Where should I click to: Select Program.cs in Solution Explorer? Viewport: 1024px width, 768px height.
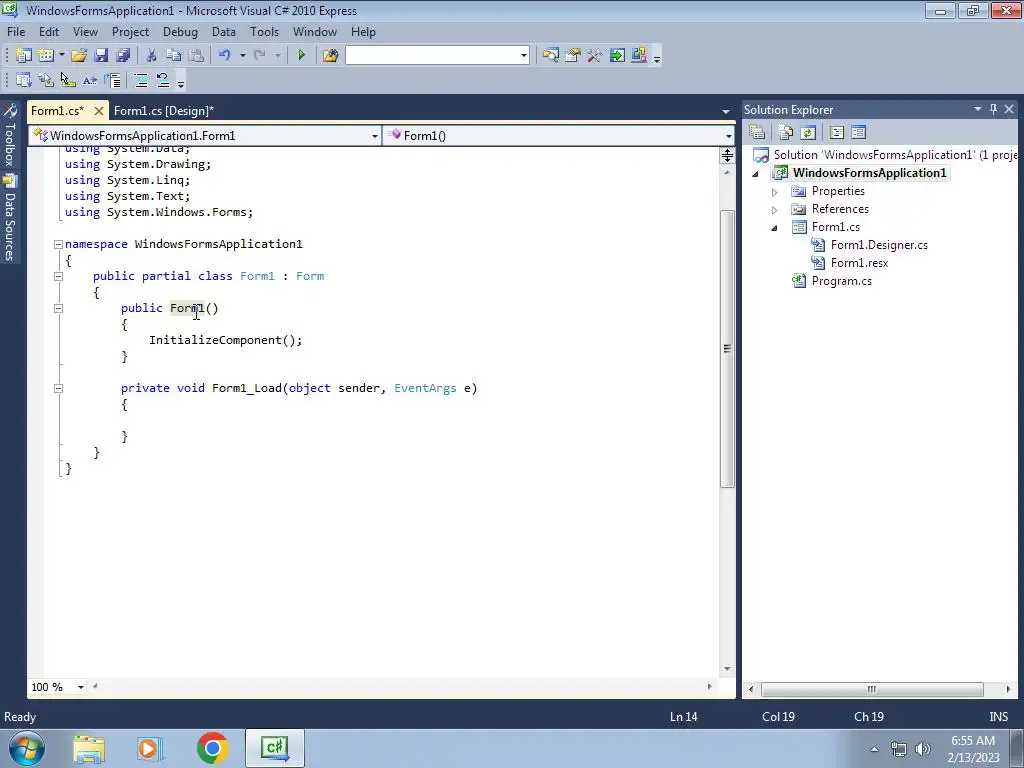pos(841,281)
